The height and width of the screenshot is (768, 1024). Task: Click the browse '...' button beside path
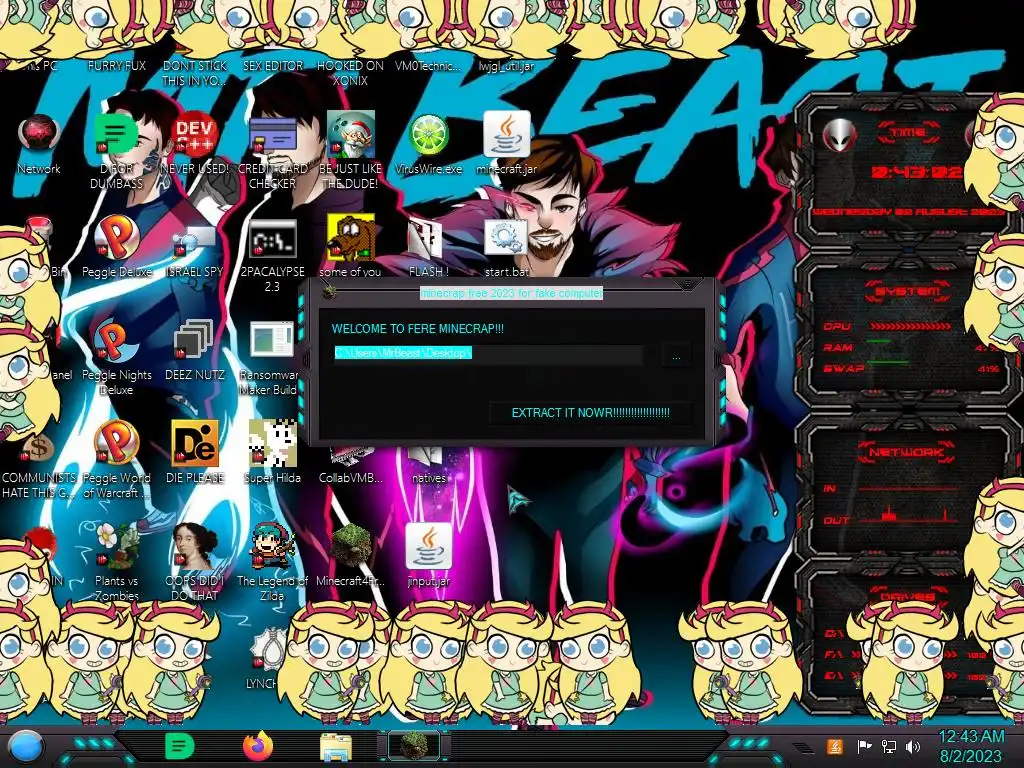point(677,356)
